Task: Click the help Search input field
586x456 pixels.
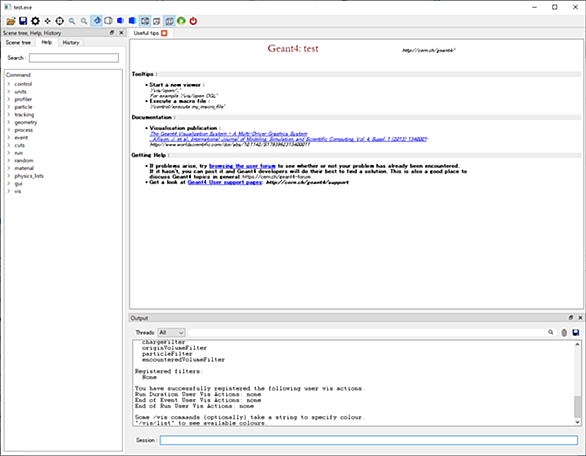Action: pos(74,58)
